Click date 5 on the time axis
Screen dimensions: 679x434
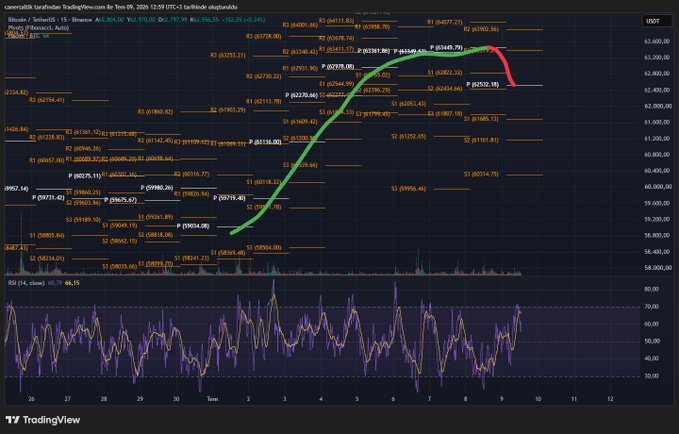point(357,399)
